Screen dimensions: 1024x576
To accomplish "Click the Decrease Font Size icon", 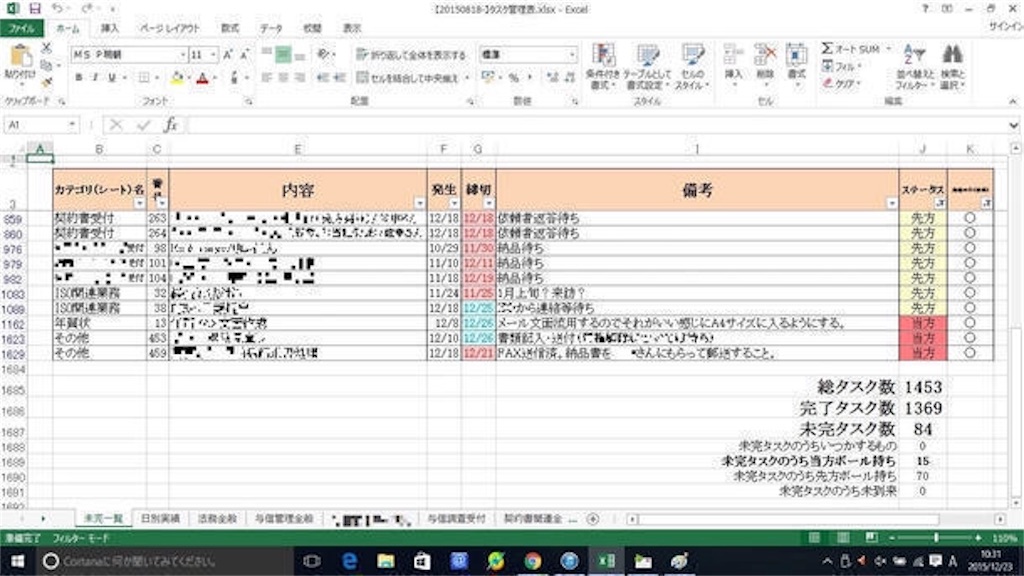I will point(245,55).
